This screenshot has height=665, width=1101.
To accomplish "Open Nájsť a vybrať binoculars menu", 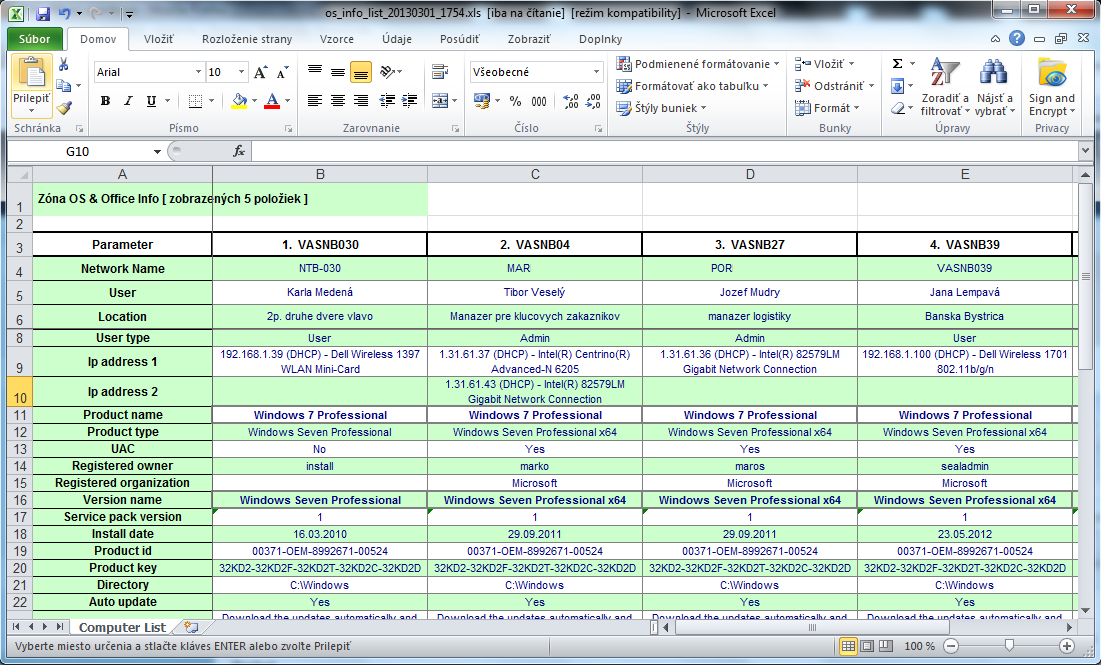I will (994, 87).
